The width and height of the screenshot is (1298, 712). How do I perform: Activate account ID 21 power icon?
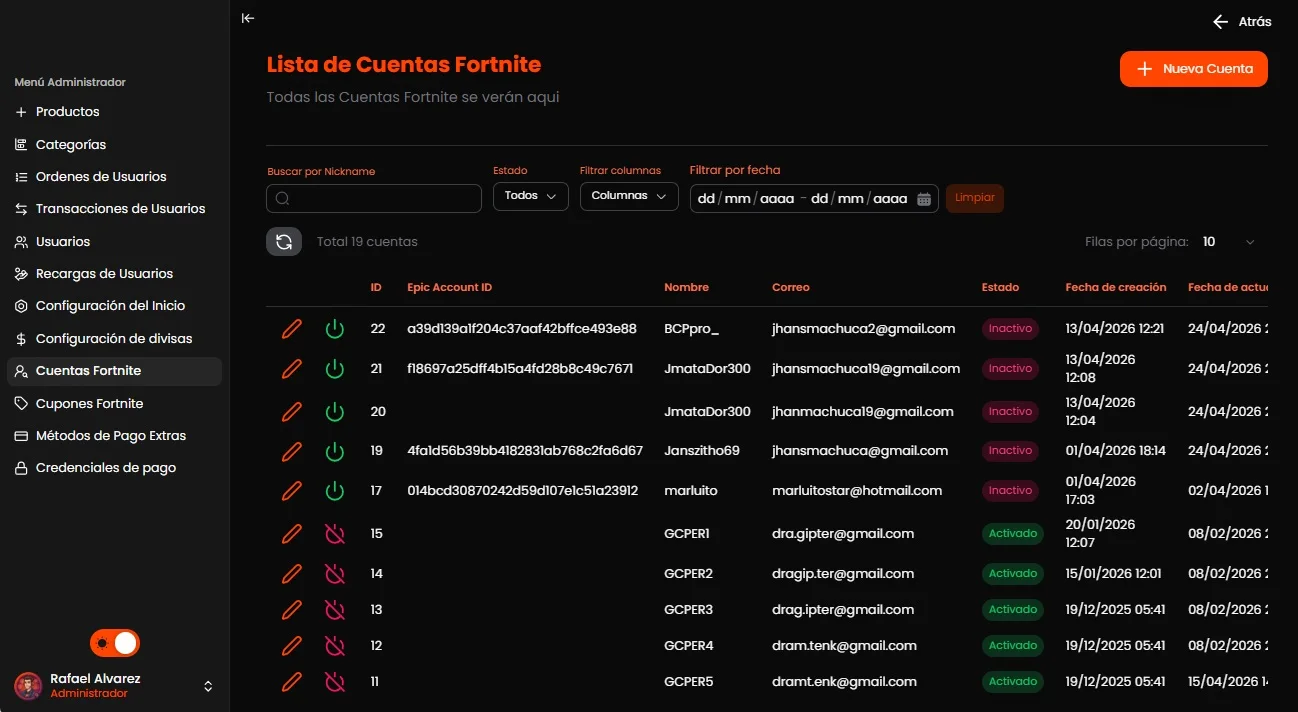click(x=335, y=369)
